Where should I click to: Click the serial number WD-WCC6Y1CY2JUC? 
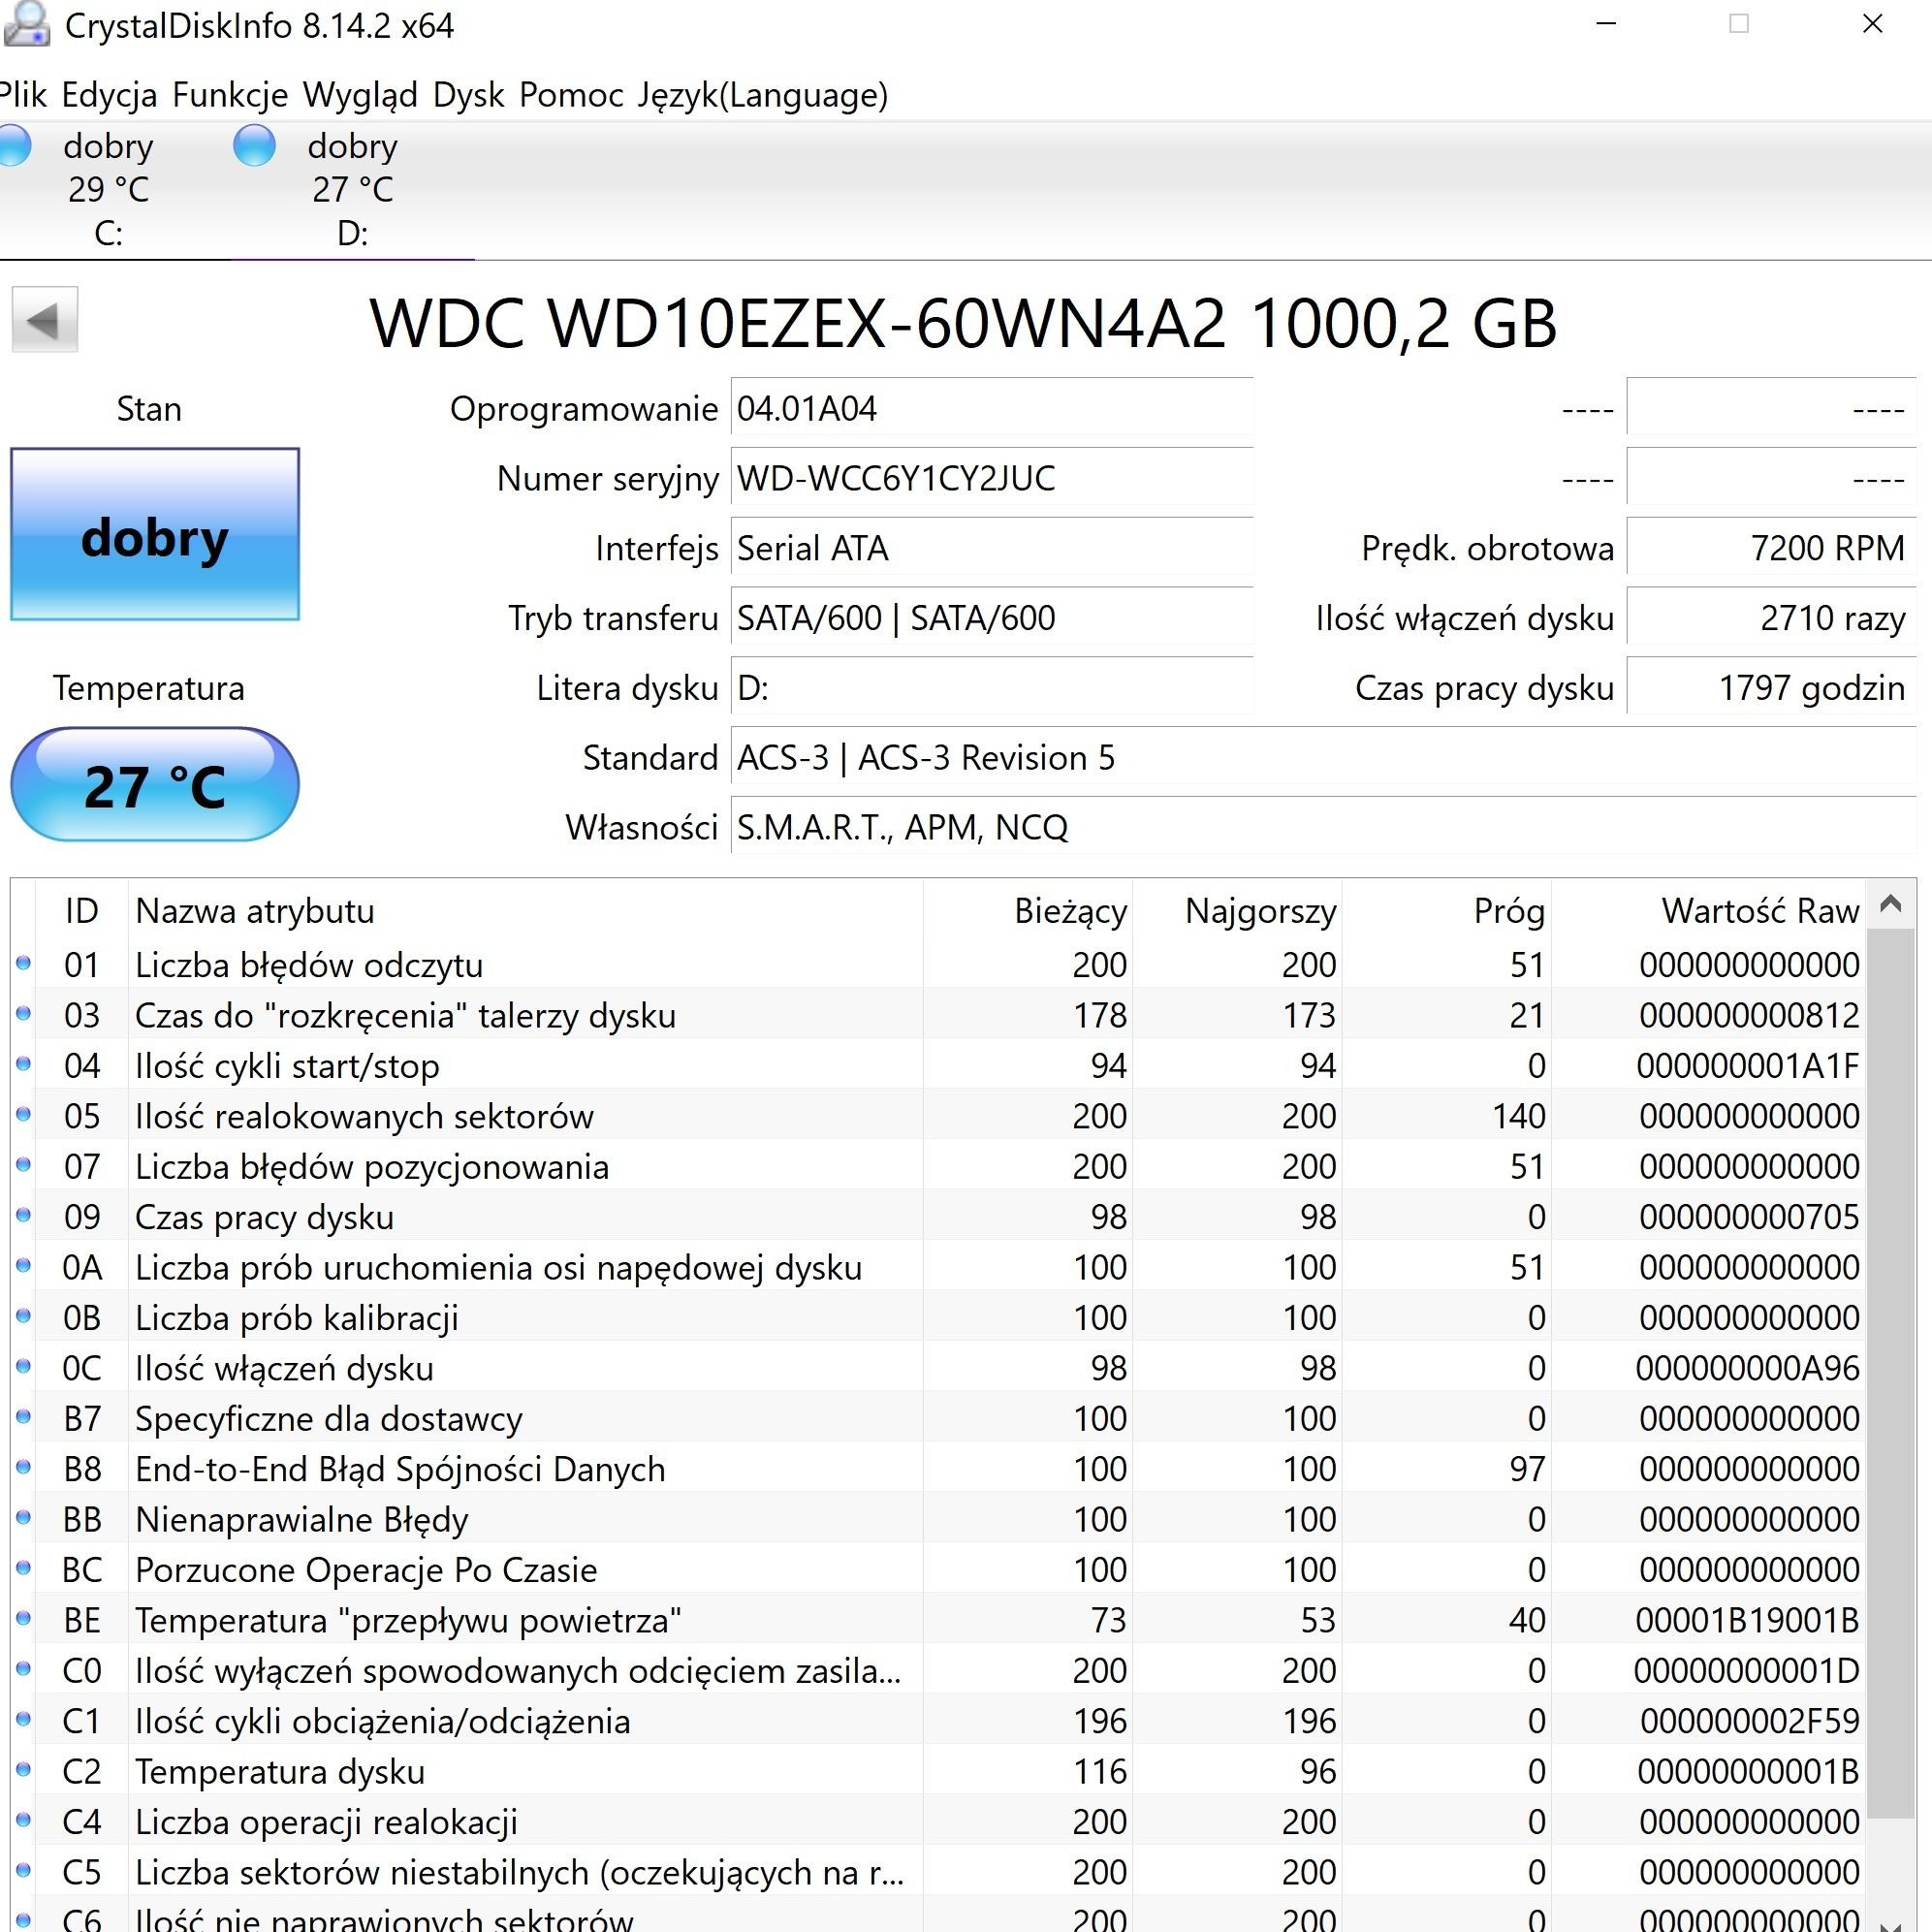[991, 478]
